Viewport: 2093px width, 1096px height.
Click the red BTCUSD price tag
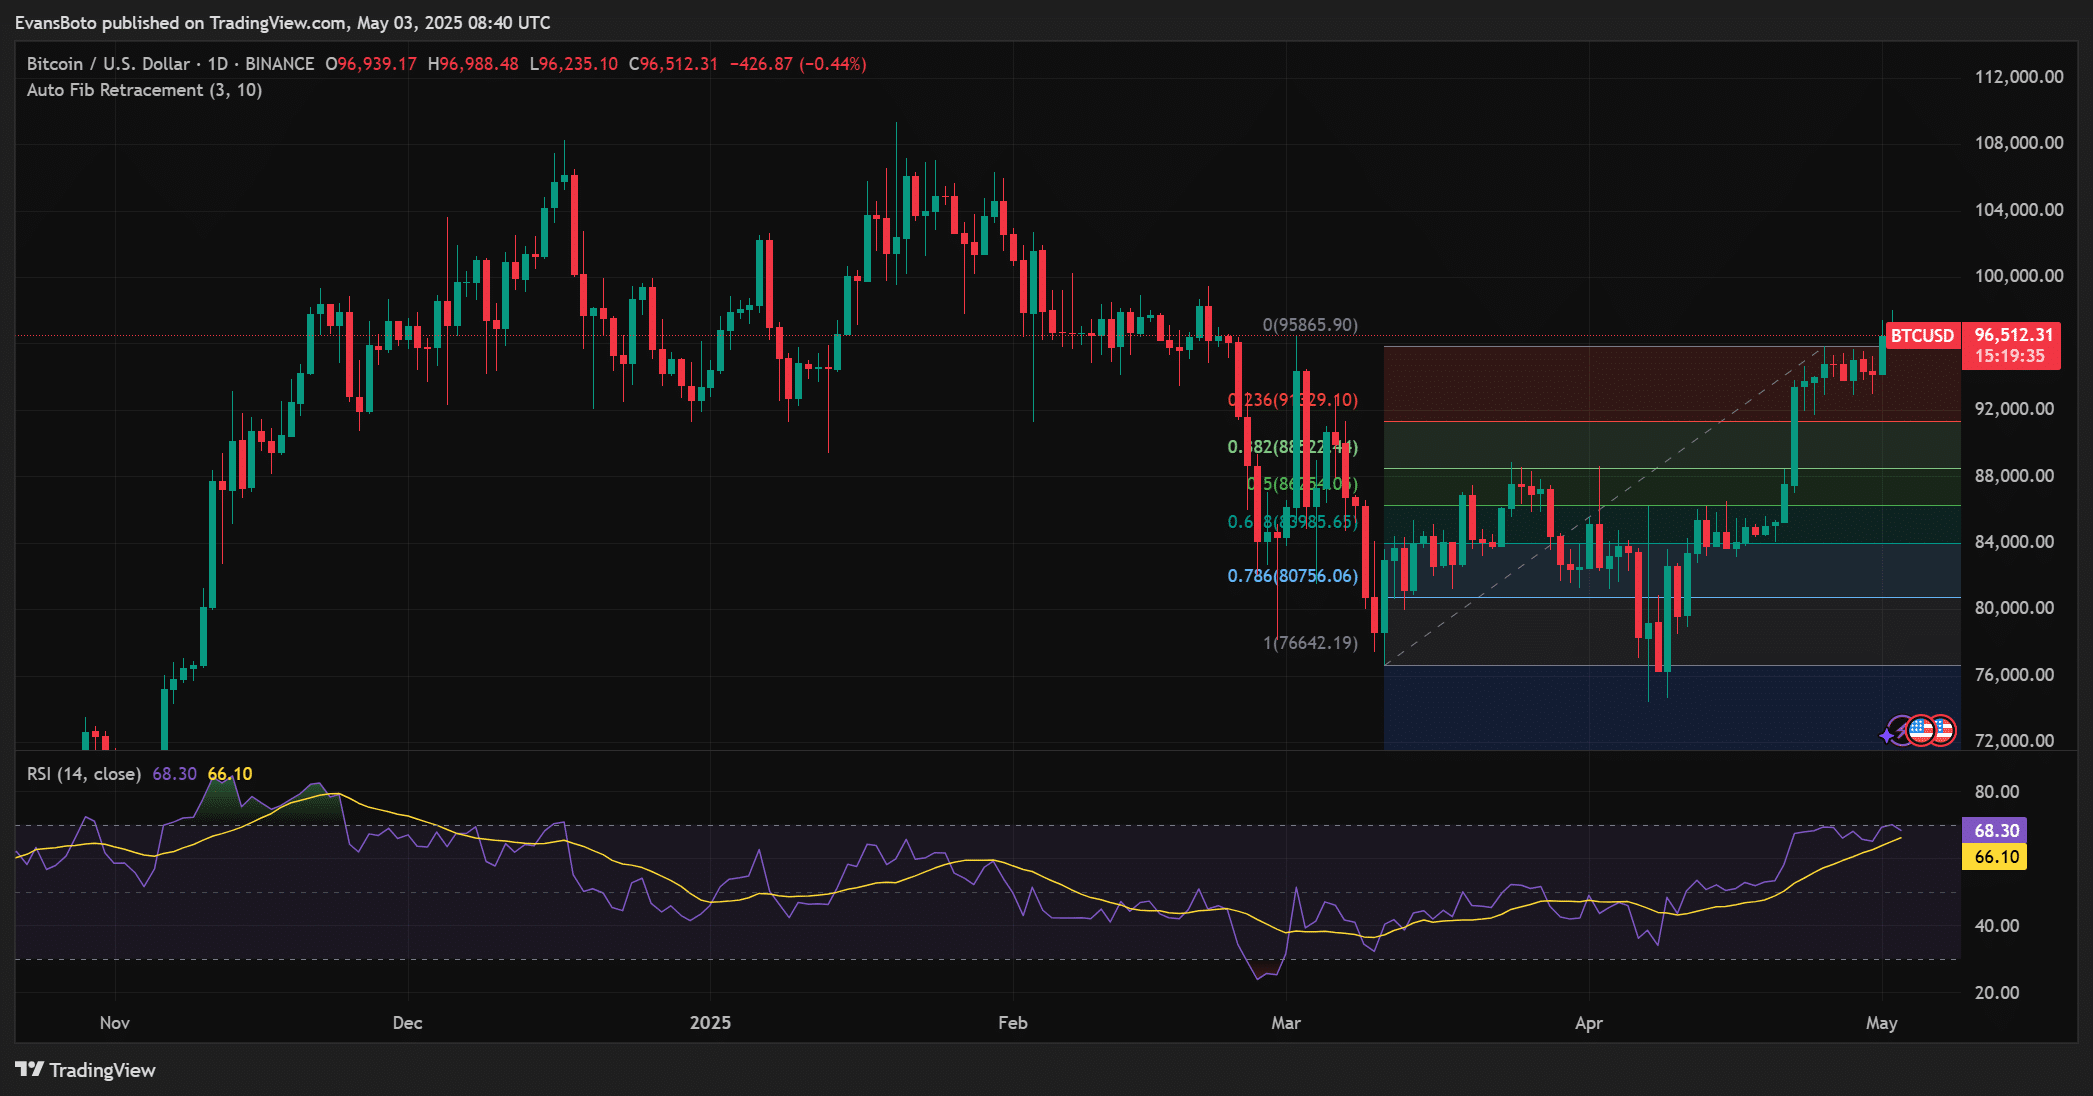tap(1922, 336)
